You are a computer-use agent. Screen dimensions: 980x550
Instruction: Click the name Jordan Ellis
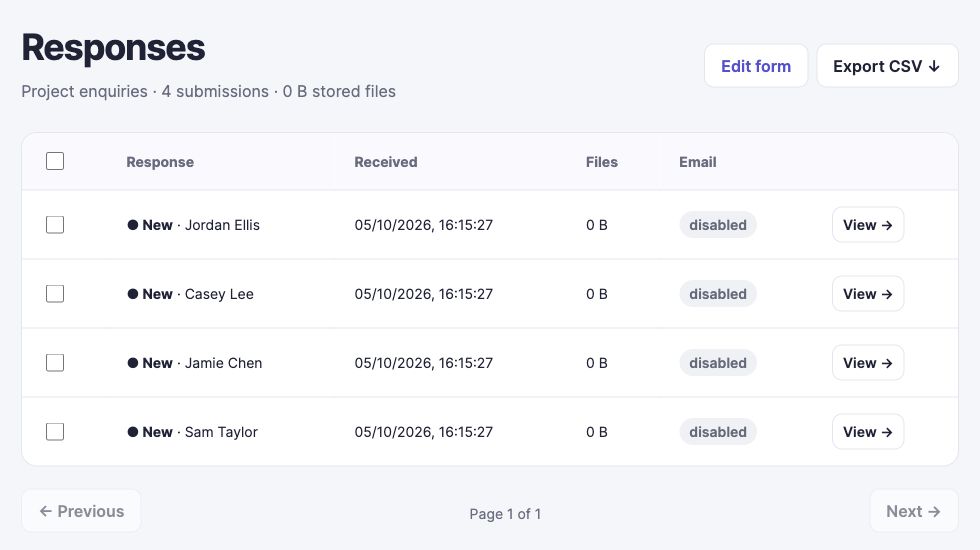tap(222, 225)
